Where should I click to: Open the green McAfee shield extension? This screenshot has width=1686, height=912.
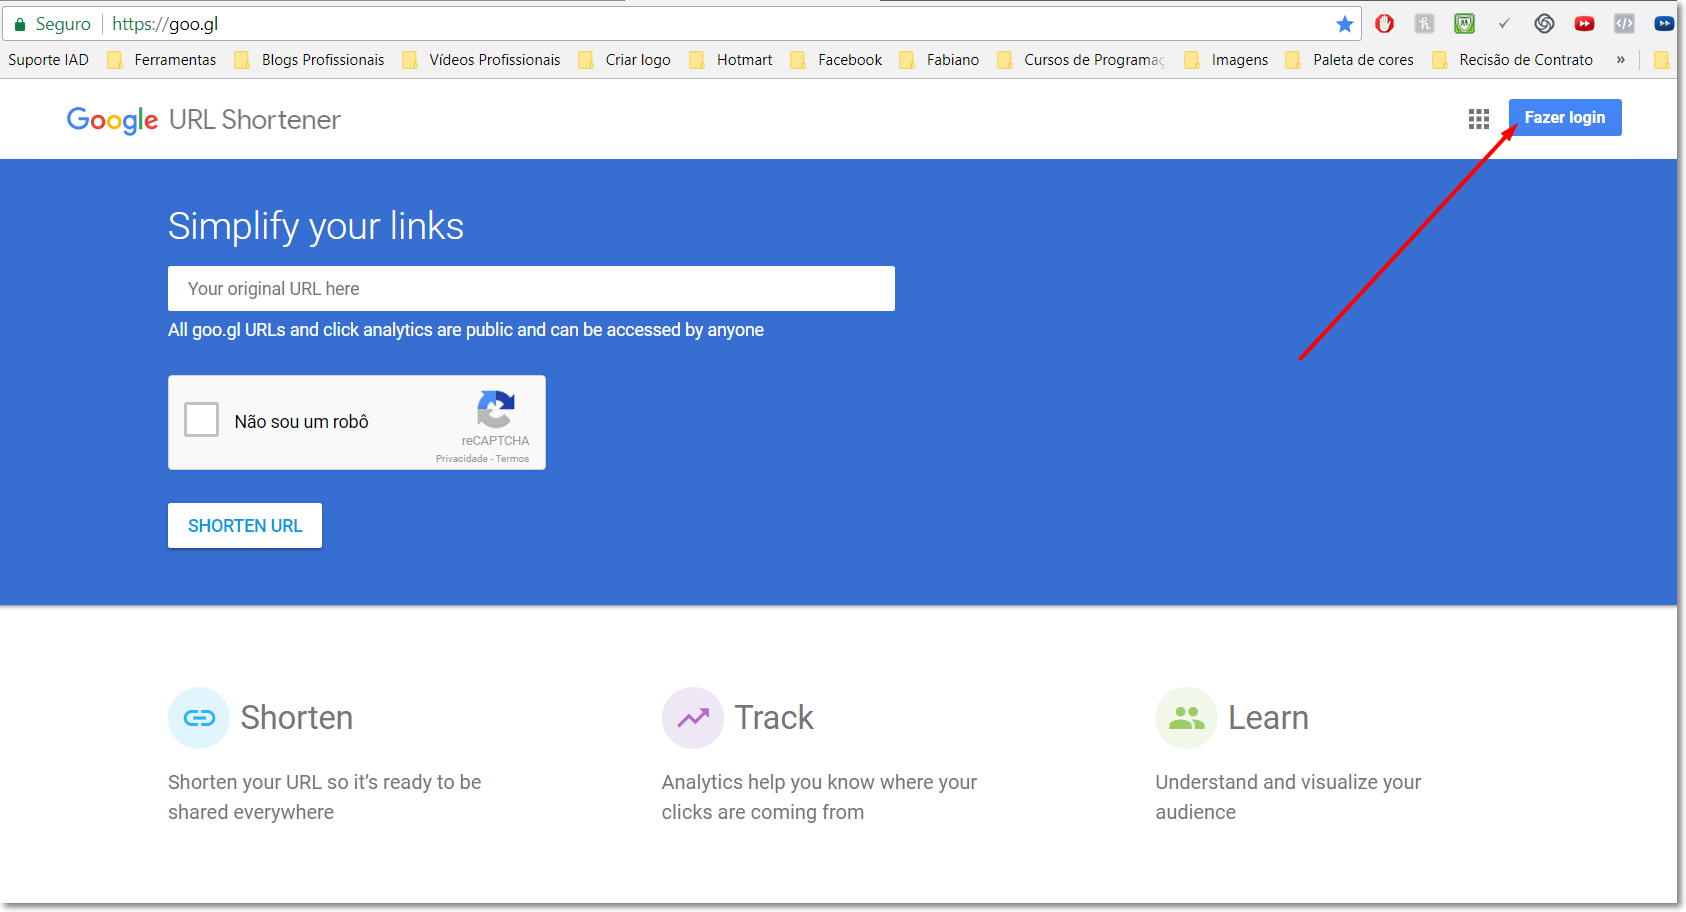pyautogui.click(x=1464, y=24)
